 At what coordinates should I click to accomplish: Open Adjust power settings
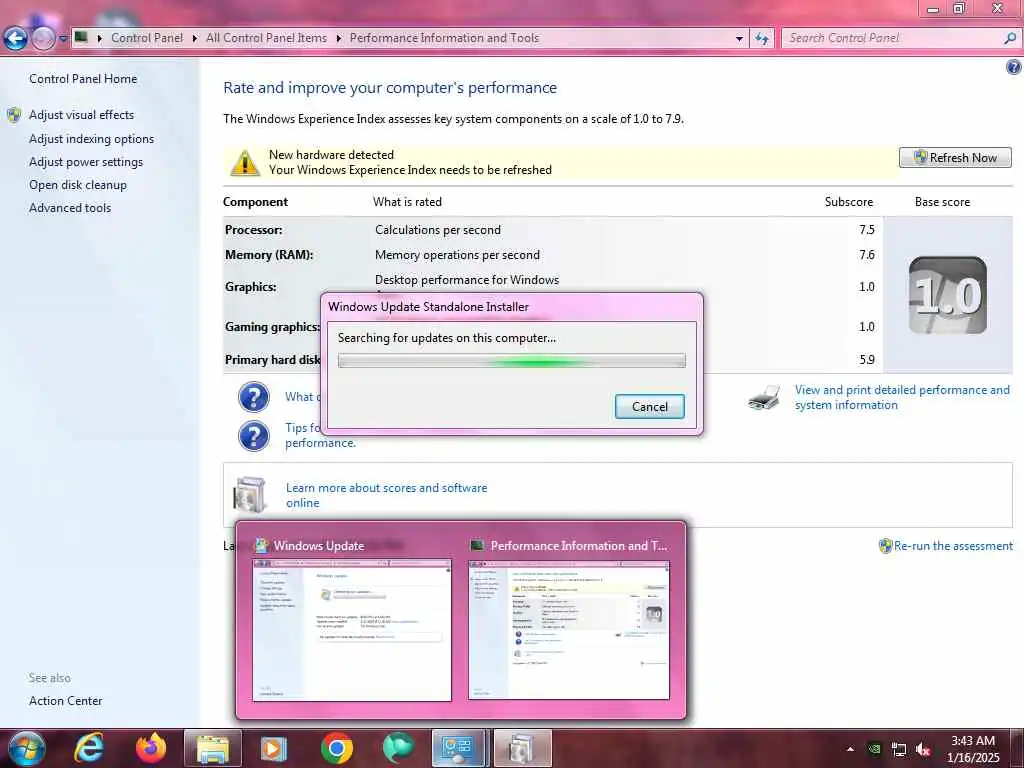click(86, 162)
